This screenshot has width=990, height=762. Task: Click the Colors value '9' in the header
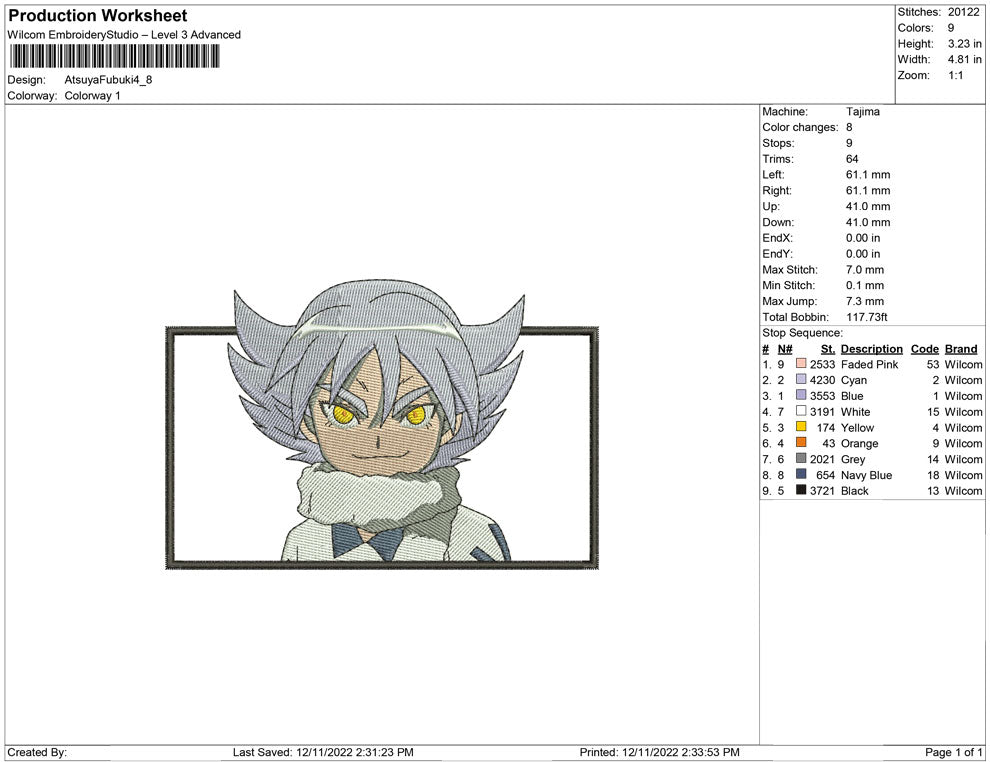(x=951, y=28)
